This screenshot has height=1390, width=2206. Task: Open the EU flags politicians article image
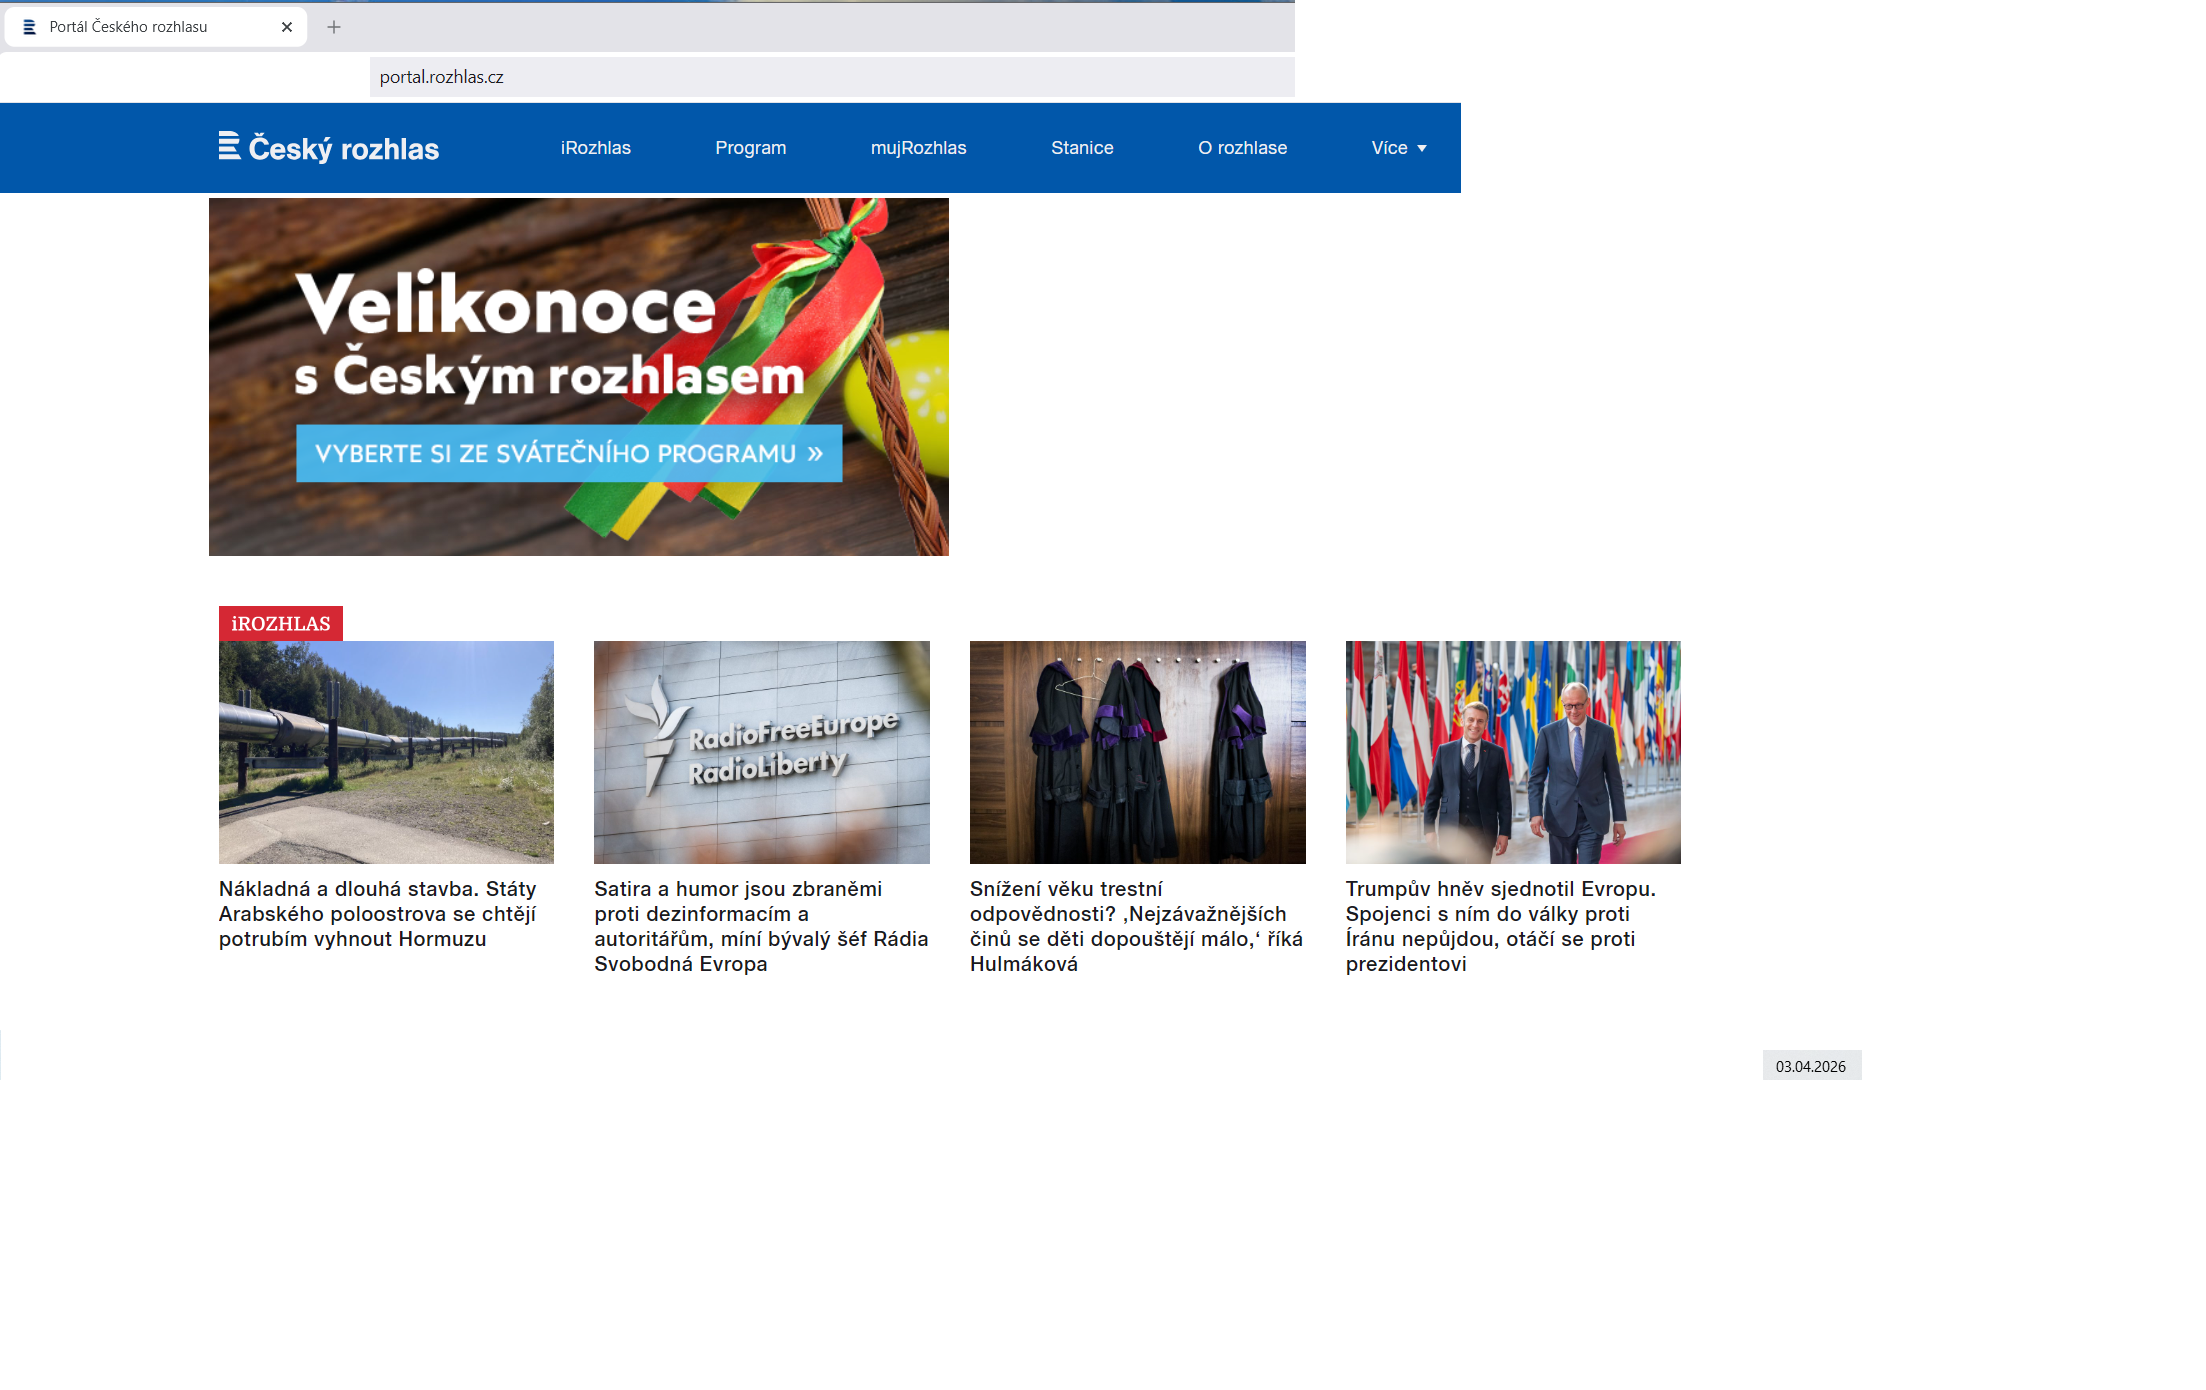[1512, 752]
